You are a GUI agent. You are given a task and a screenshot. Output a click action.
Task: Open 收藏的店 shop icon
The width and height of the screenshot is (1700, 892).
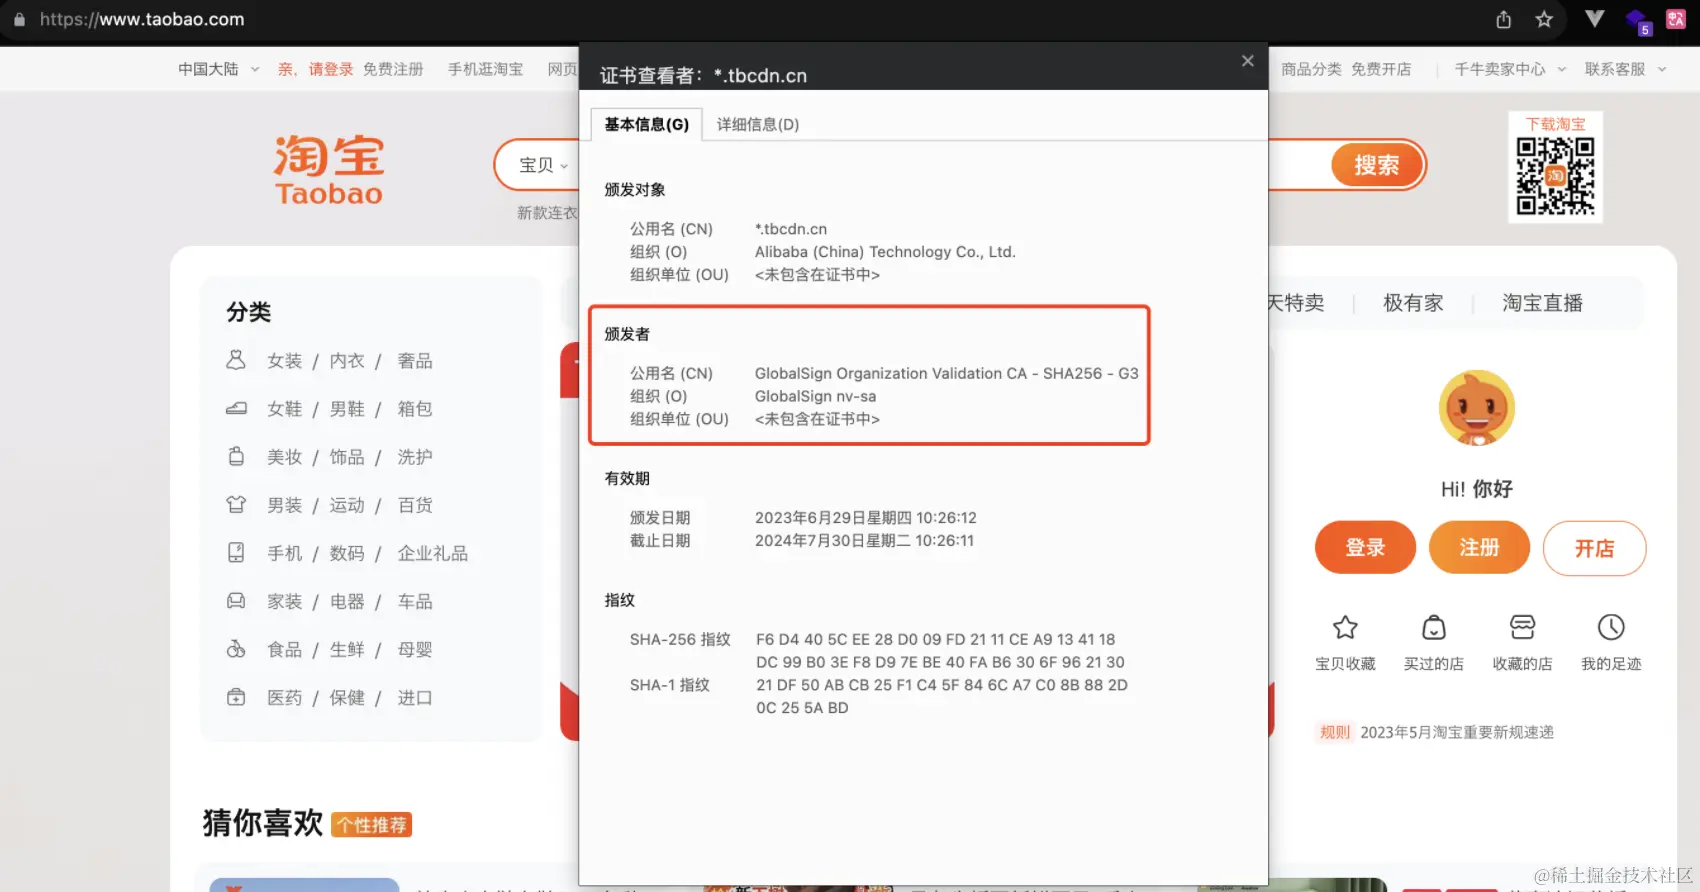click(1522, 628)
